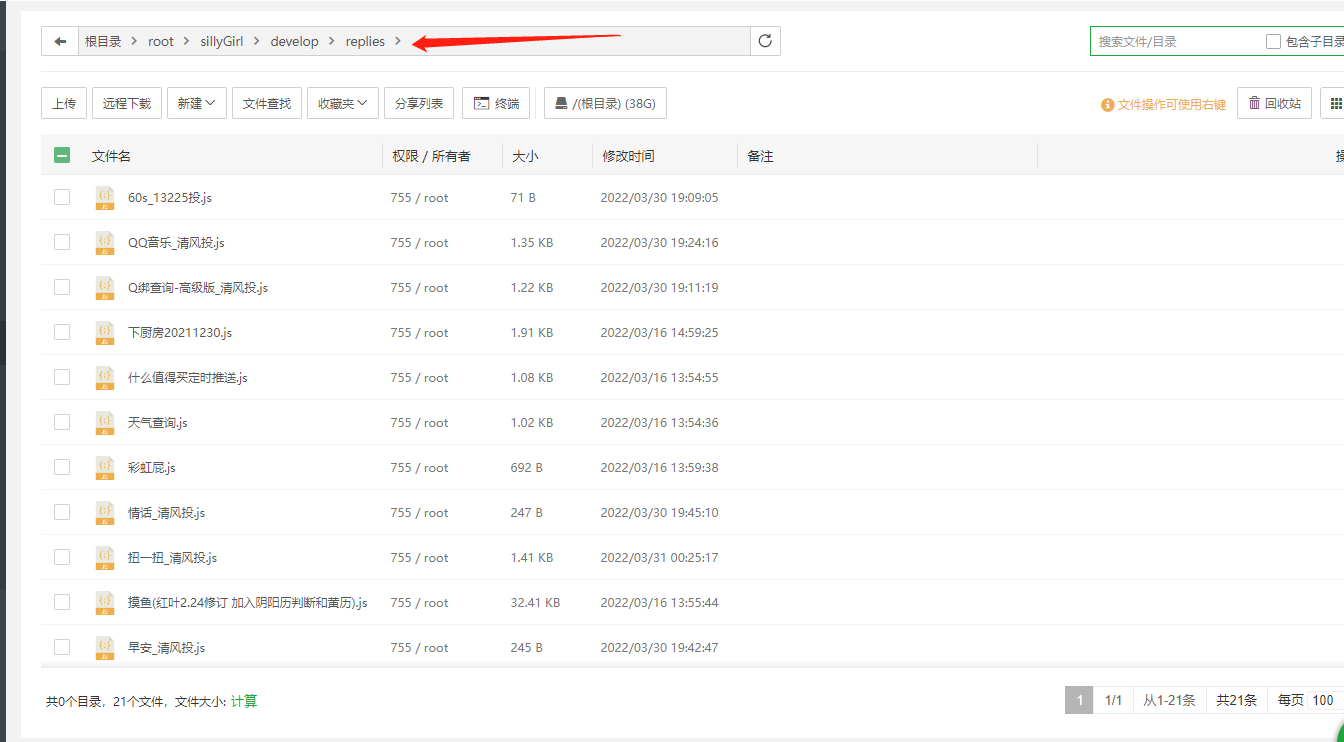Click the 文件查找 button
This screenshot has width=1344, height=742.
pyautogui.click(x=266, y=103)
